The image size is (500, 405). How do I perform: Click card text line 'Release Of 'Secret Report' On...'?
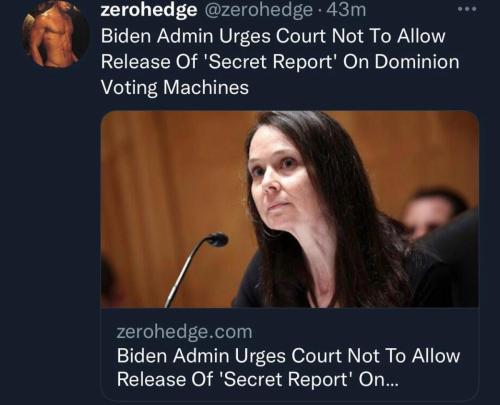[257, 379]
